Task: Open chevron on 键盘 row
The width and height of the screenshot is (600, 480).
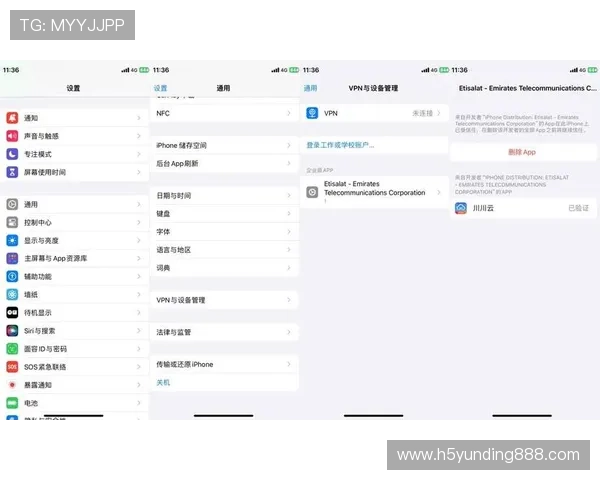Action: click(289, 214)
